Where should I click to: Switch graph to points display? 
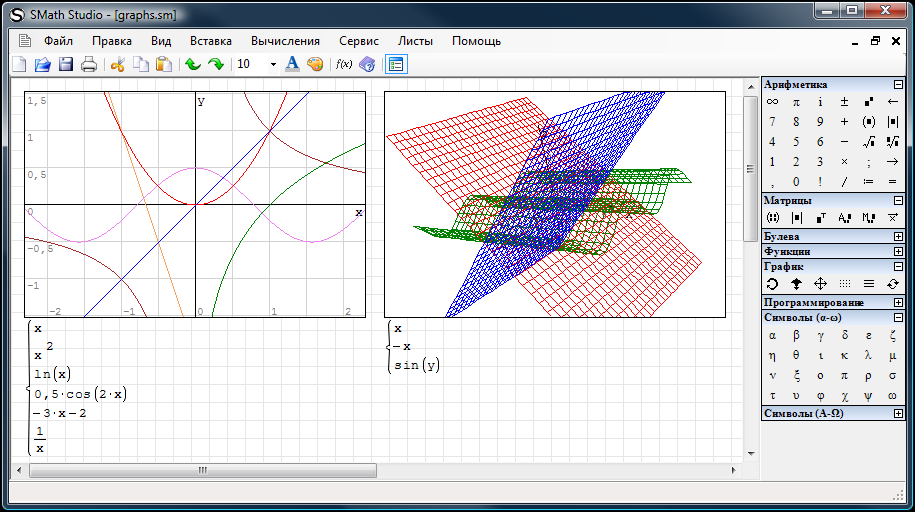pyautogui.click(x=844, y=284)
